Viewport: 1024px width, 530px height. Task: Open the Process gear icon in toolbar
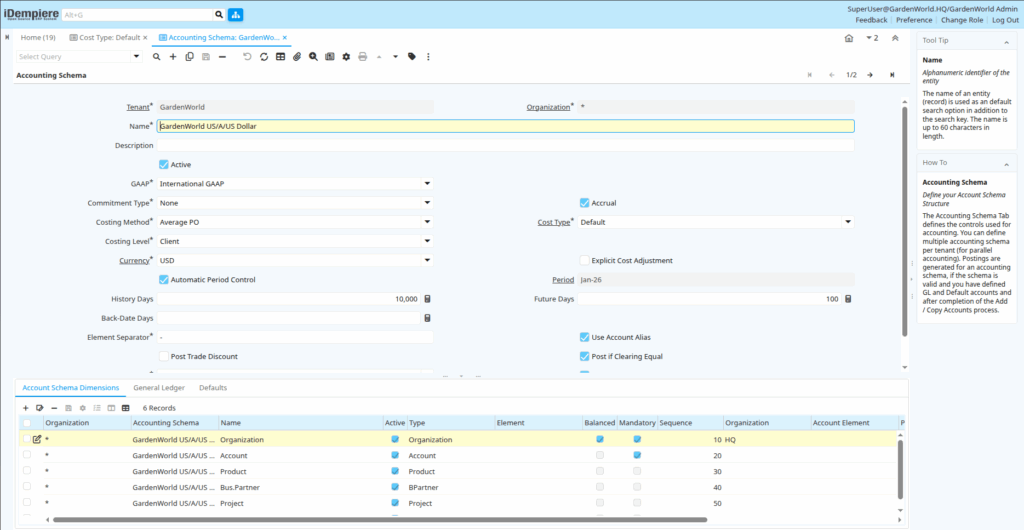point(346,57)
